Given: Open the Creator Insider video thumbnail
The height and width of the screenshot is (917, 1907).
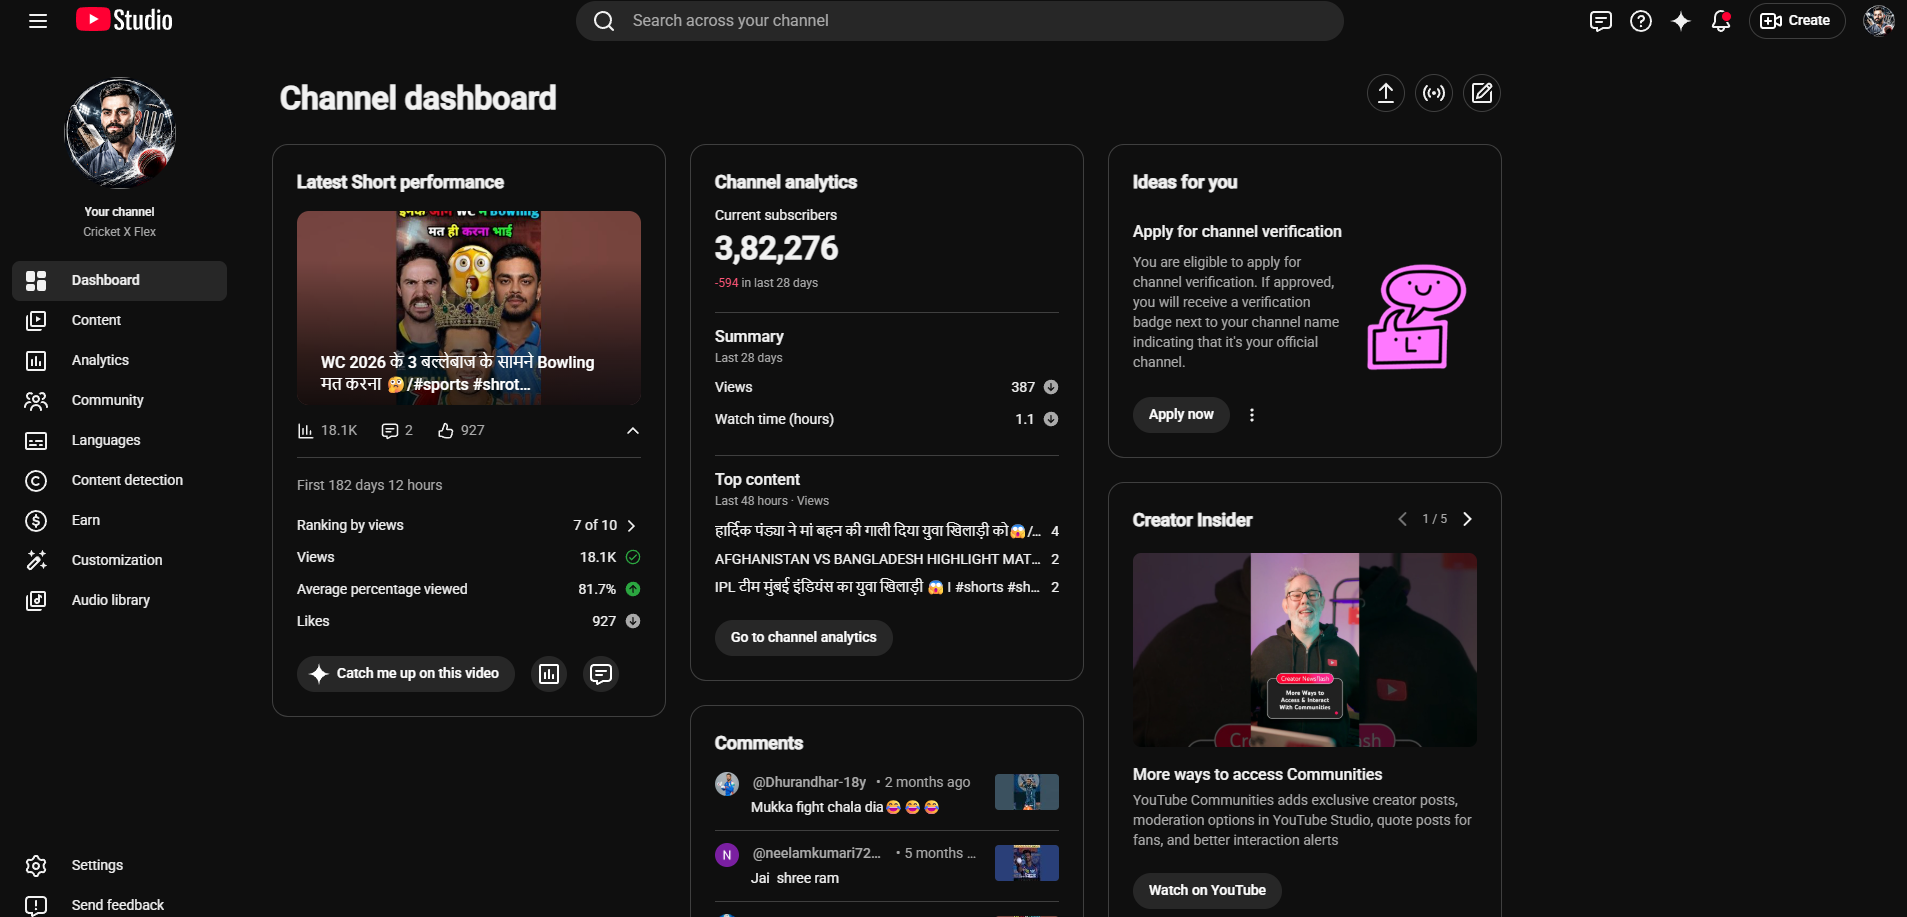Looking at the screenshot, I should pos(1305,650).
